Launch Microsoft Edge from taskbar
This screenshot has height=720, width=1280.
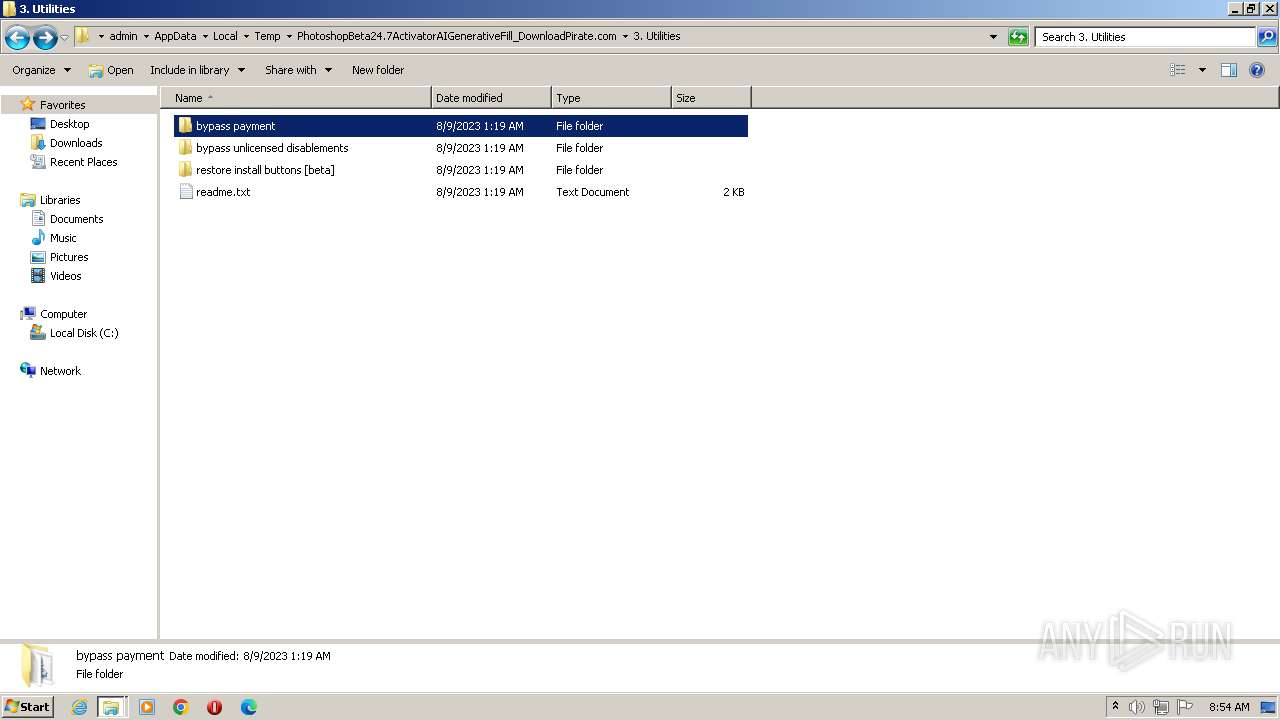click(249, 707)
